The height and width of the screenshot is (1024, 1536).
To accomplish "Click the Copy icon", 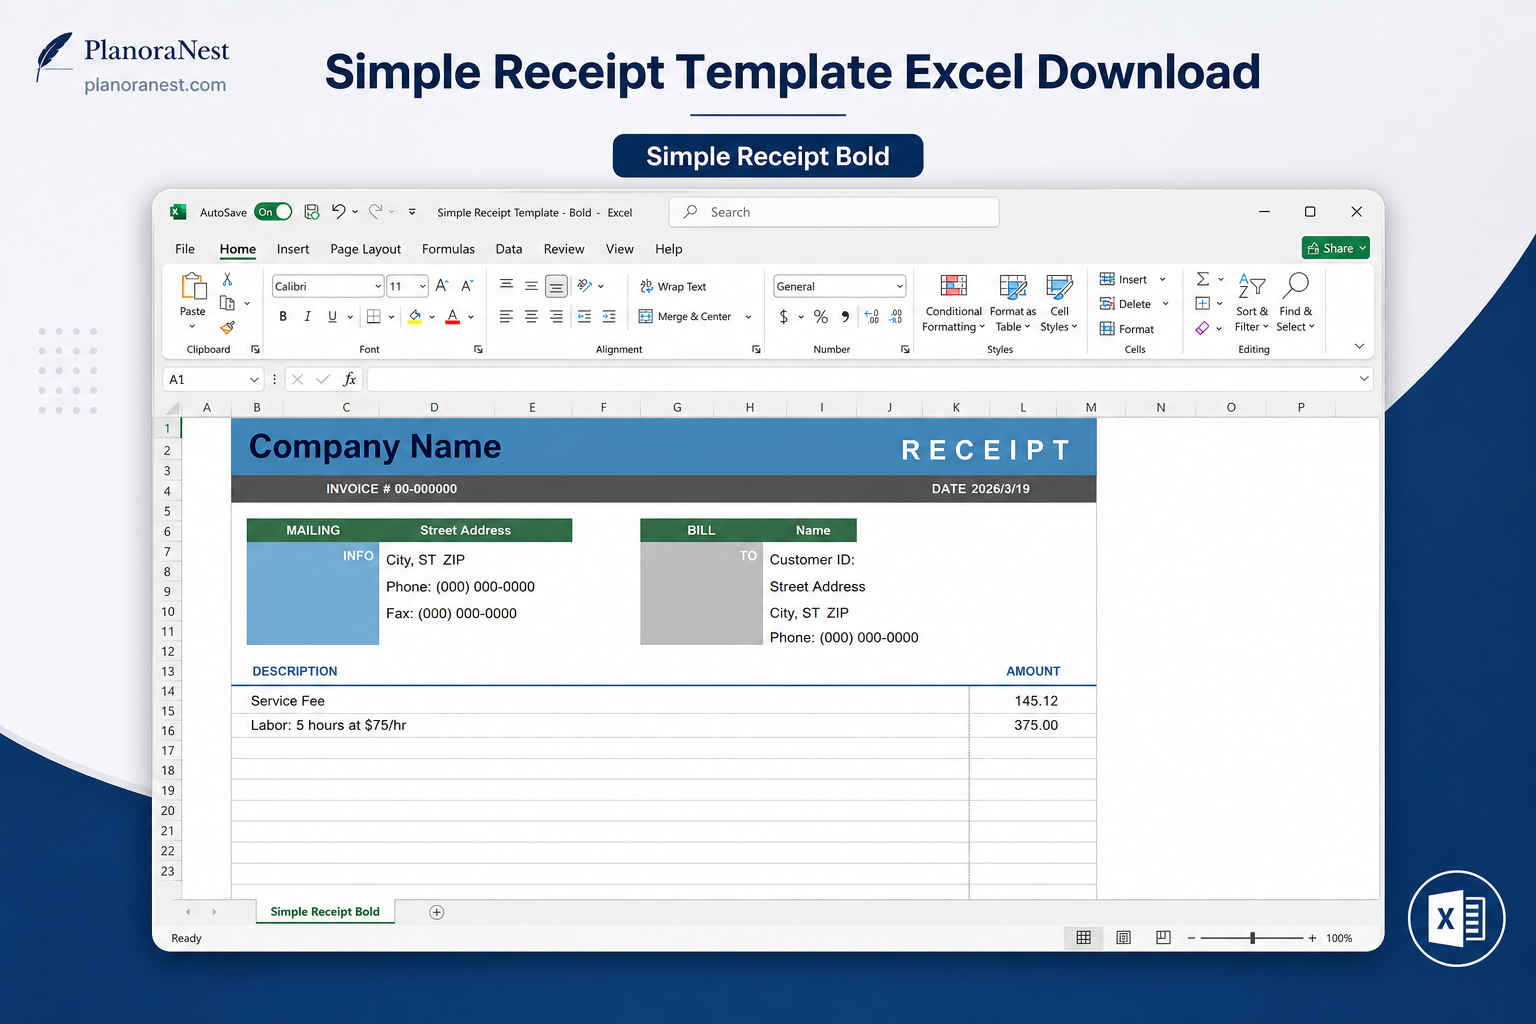I will tap(227, 303).
